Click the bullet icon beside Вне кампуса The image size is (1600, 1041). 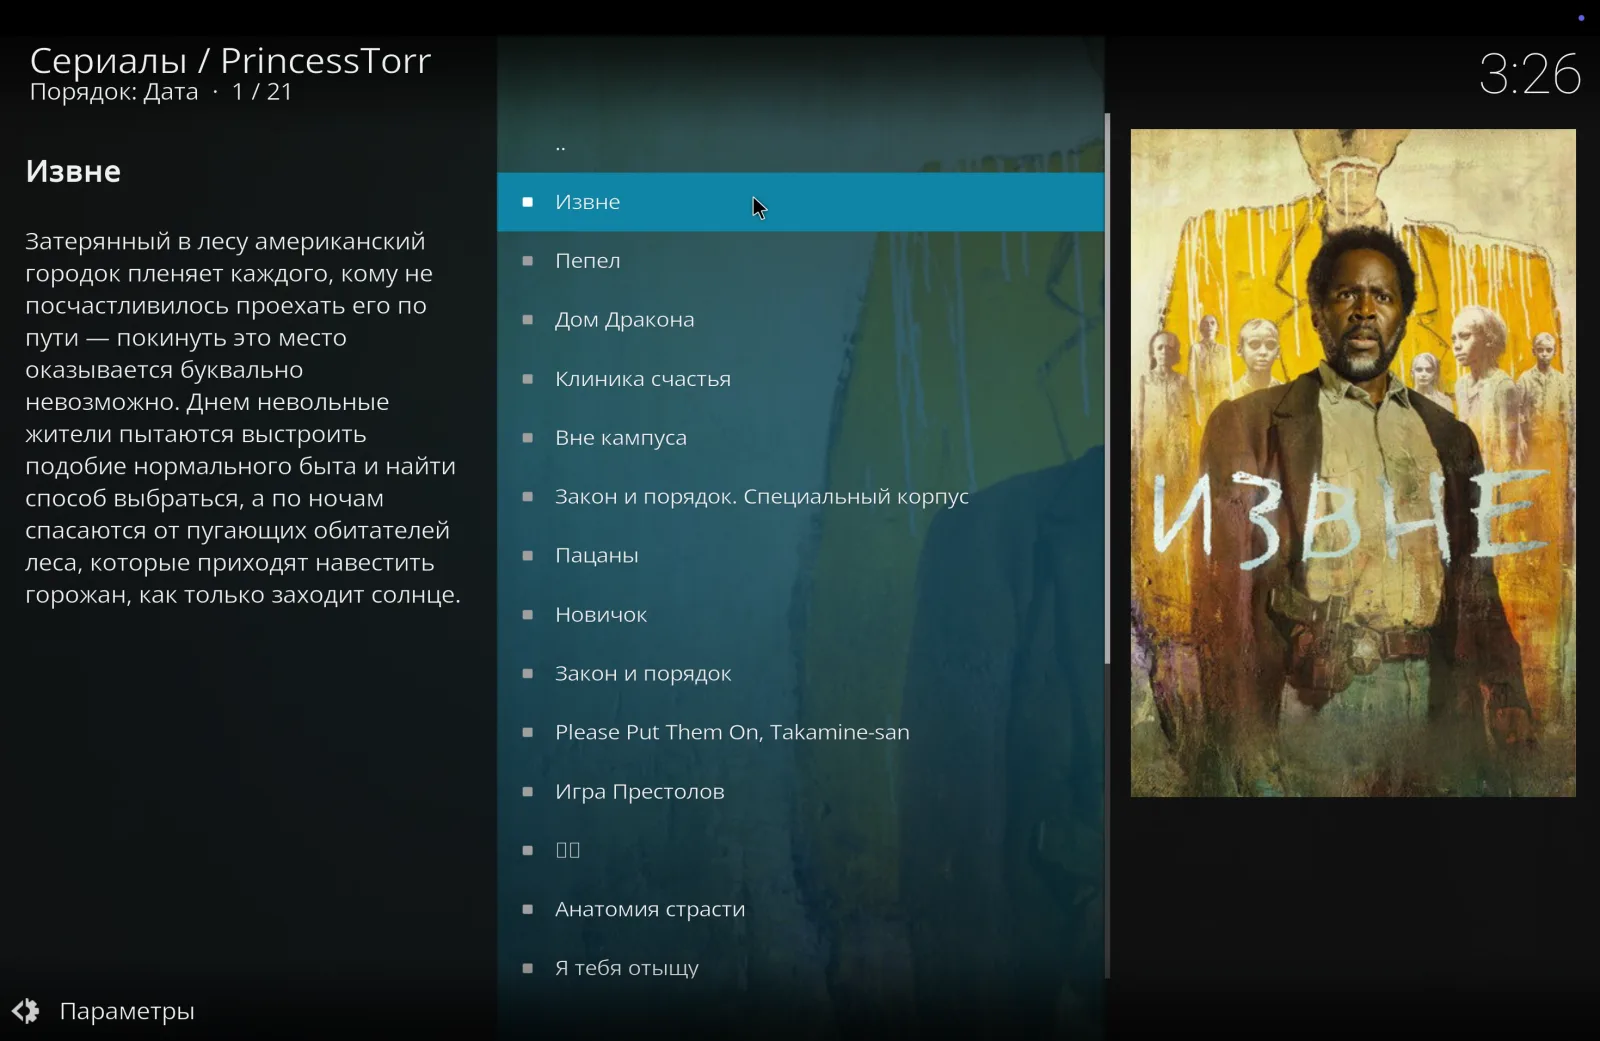(528, 438)
